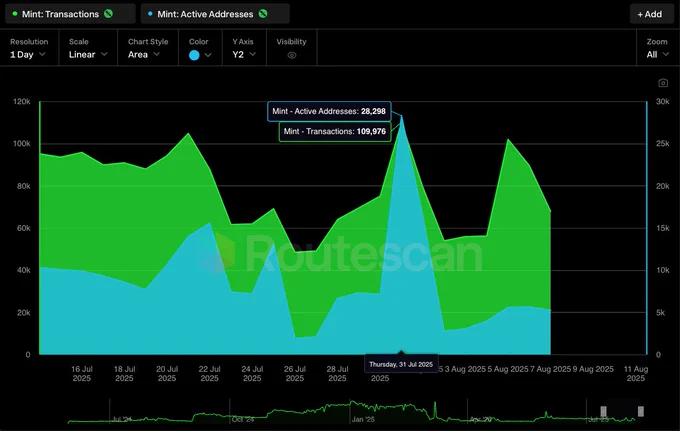Click the blue Color swatch picker
This screenshot has height=431, width=680.
(x=199, y=55)
